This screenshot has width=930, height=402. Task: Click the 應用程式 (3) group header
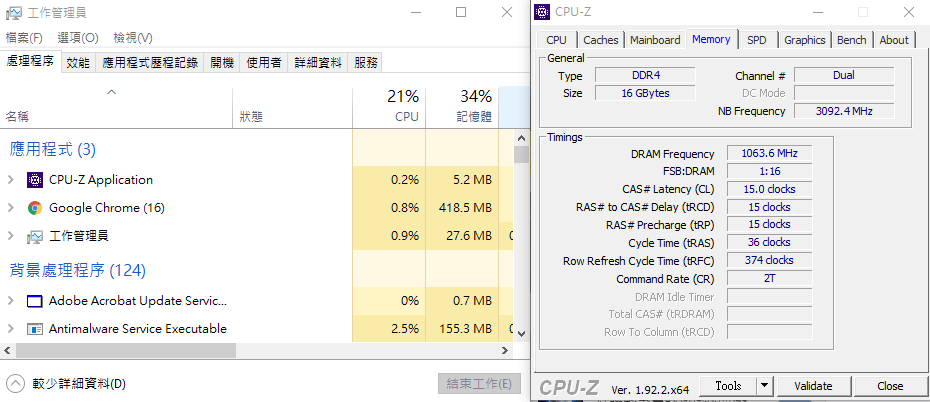53,149
